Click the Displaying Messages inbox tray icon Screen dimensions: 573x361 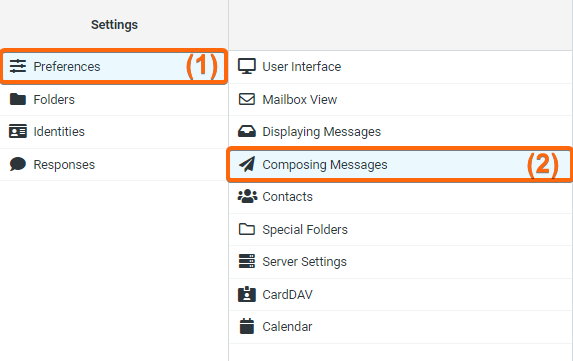(247, 132)
